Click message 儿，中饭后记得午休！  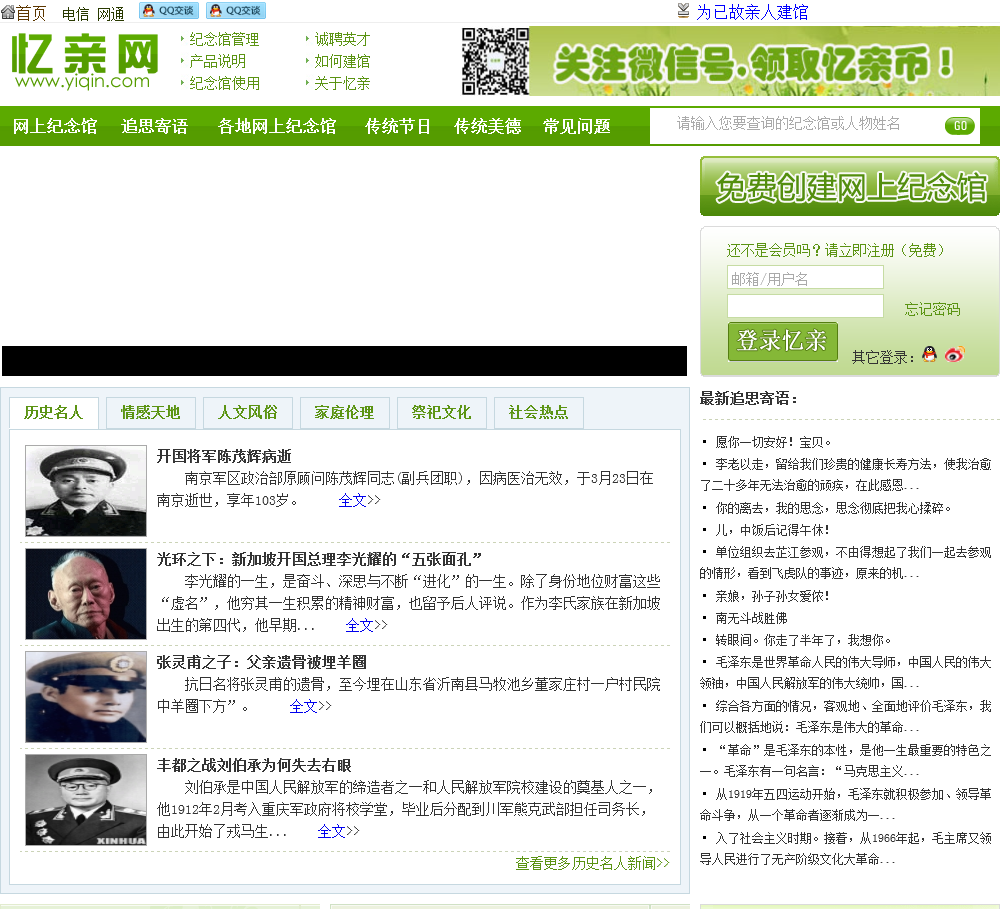click(x=772, y=530)
